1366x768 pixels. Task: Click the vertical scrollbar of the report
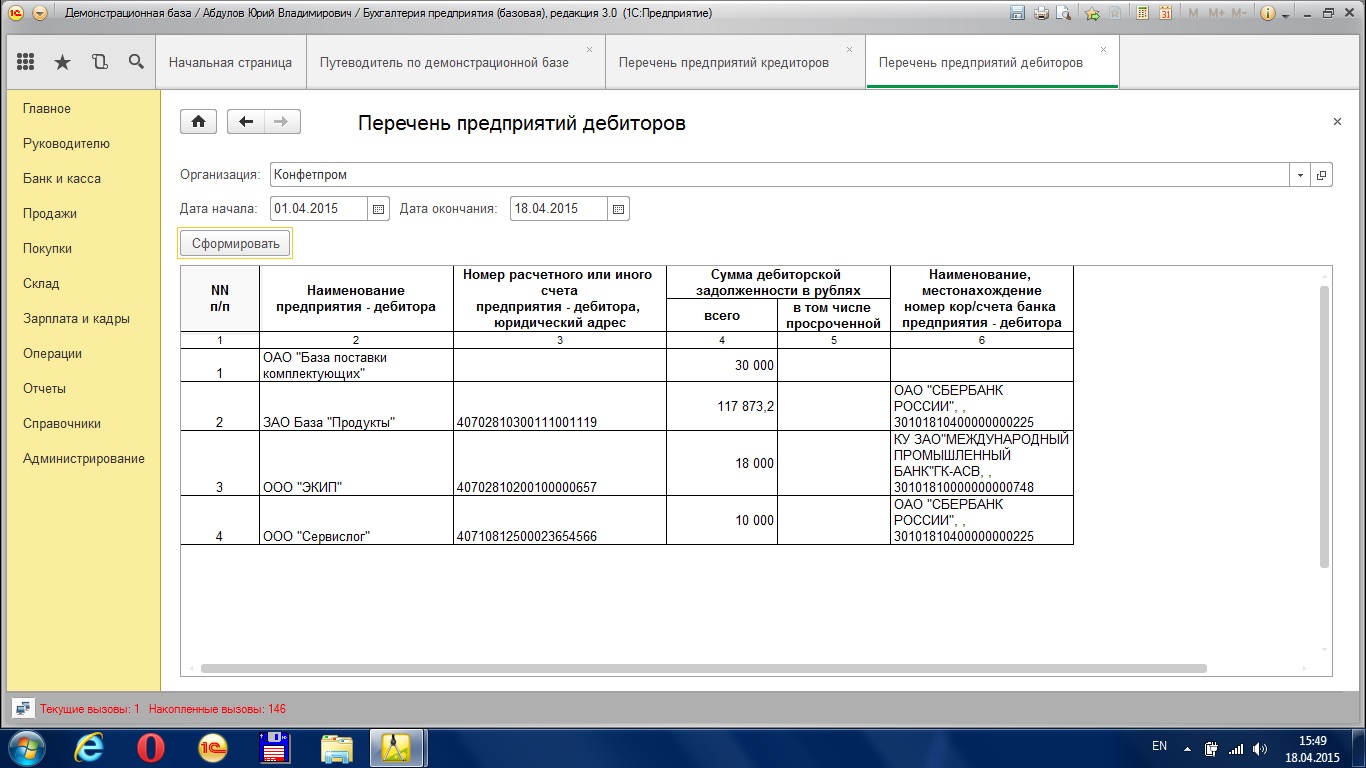coord(1325,426)
